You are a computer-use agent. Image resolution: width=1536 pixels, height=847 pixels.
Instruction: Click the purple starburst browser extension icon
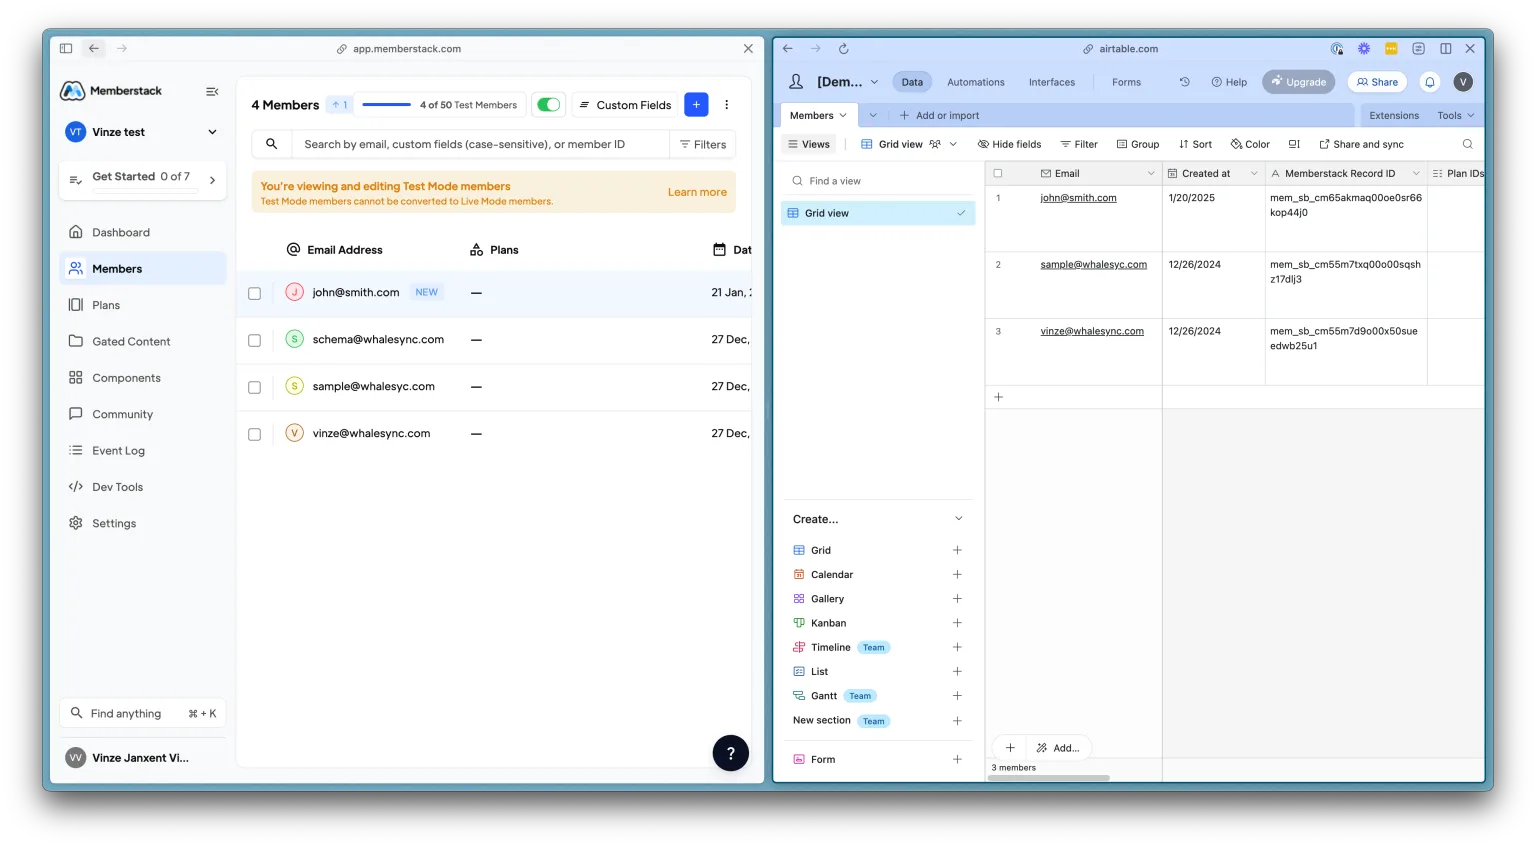[x=1364, y=48]
